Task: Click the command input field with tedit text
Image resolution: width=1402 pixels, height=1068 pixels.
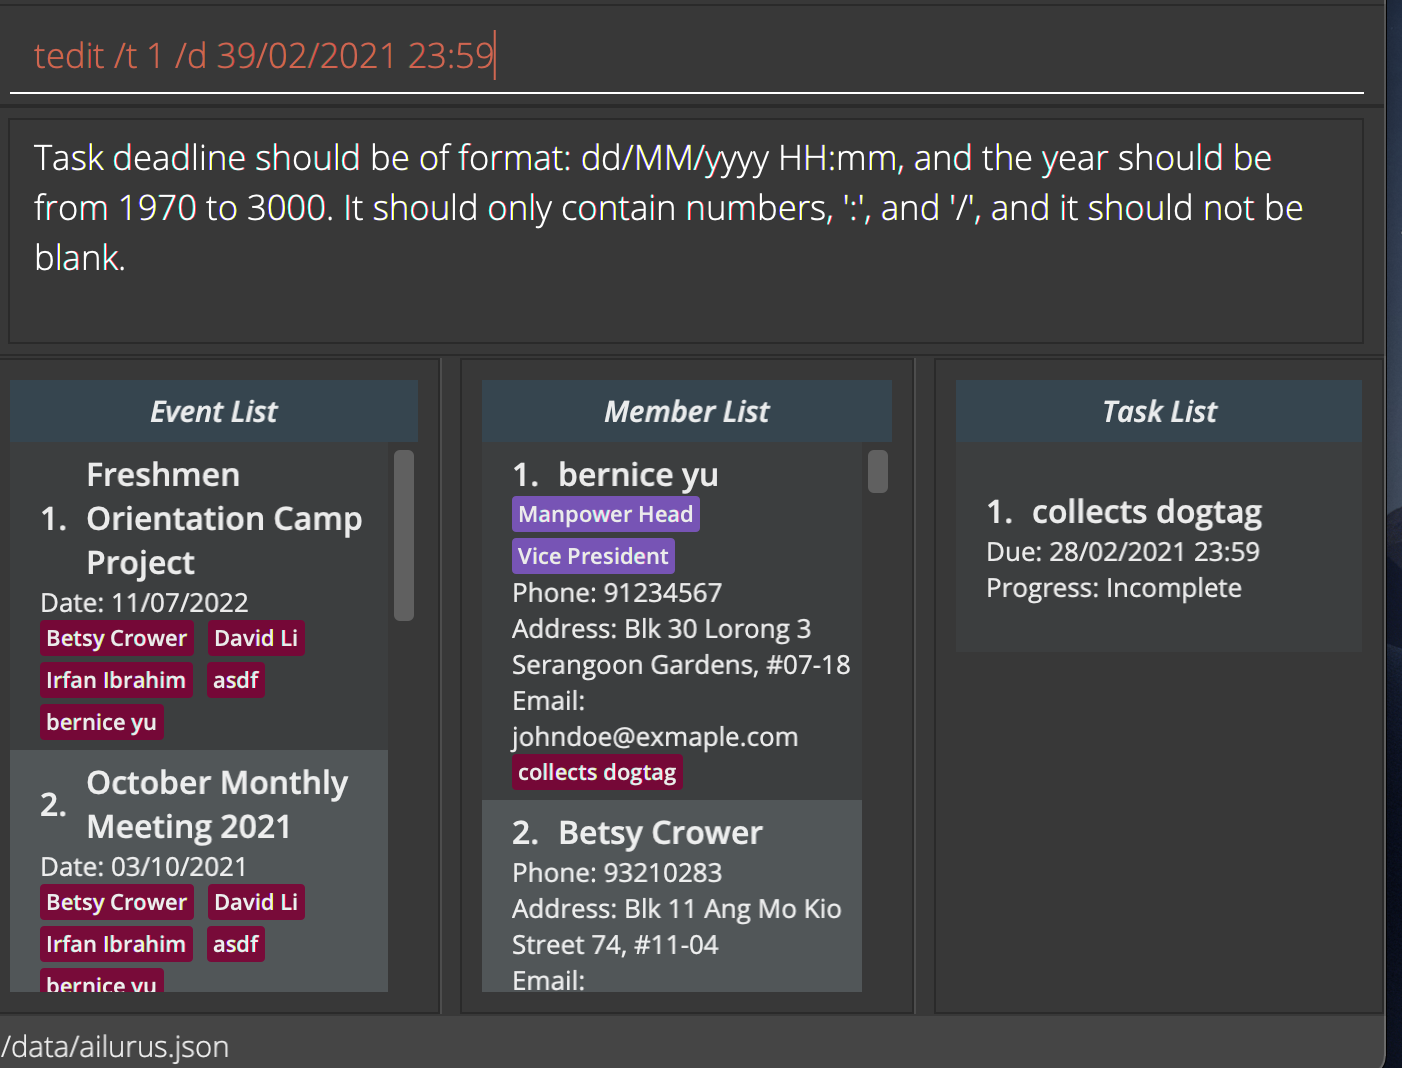Action: coord(686,55)
